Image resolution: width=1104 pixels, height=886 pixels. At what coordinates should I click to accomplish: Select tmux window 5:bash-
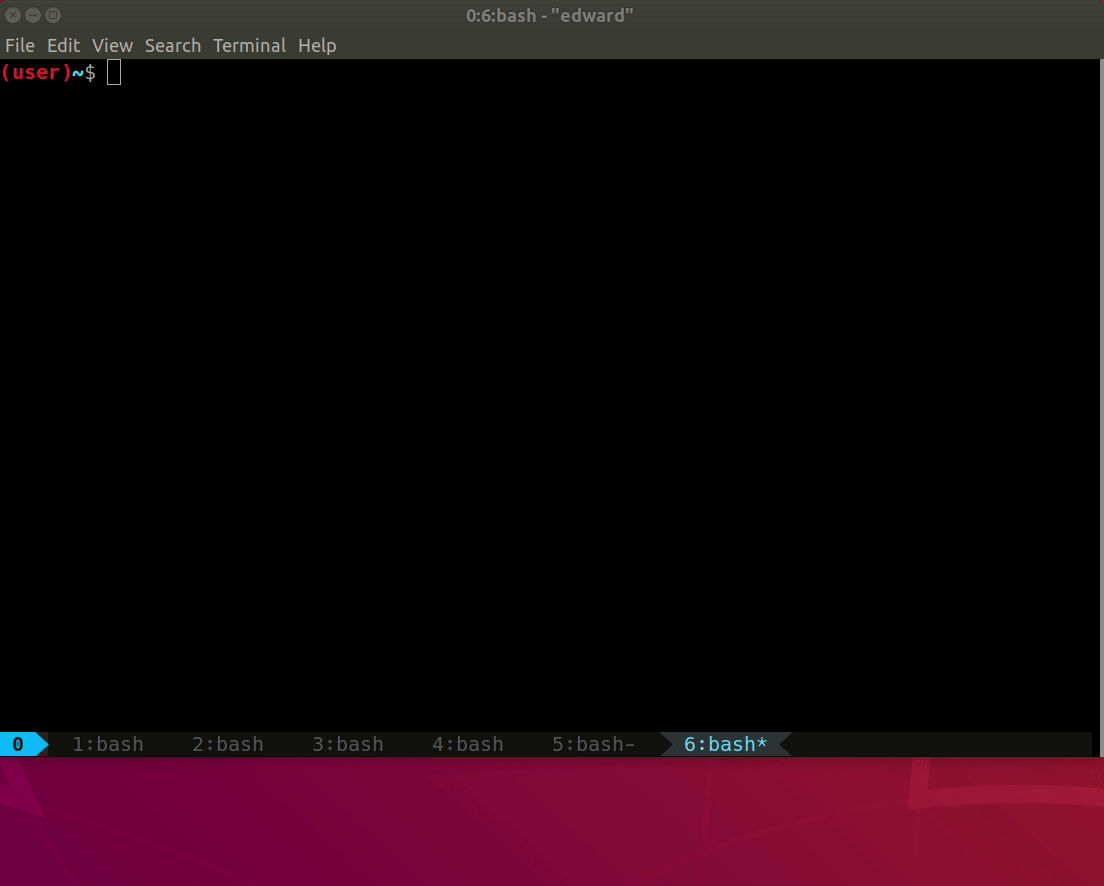(594, 744)
